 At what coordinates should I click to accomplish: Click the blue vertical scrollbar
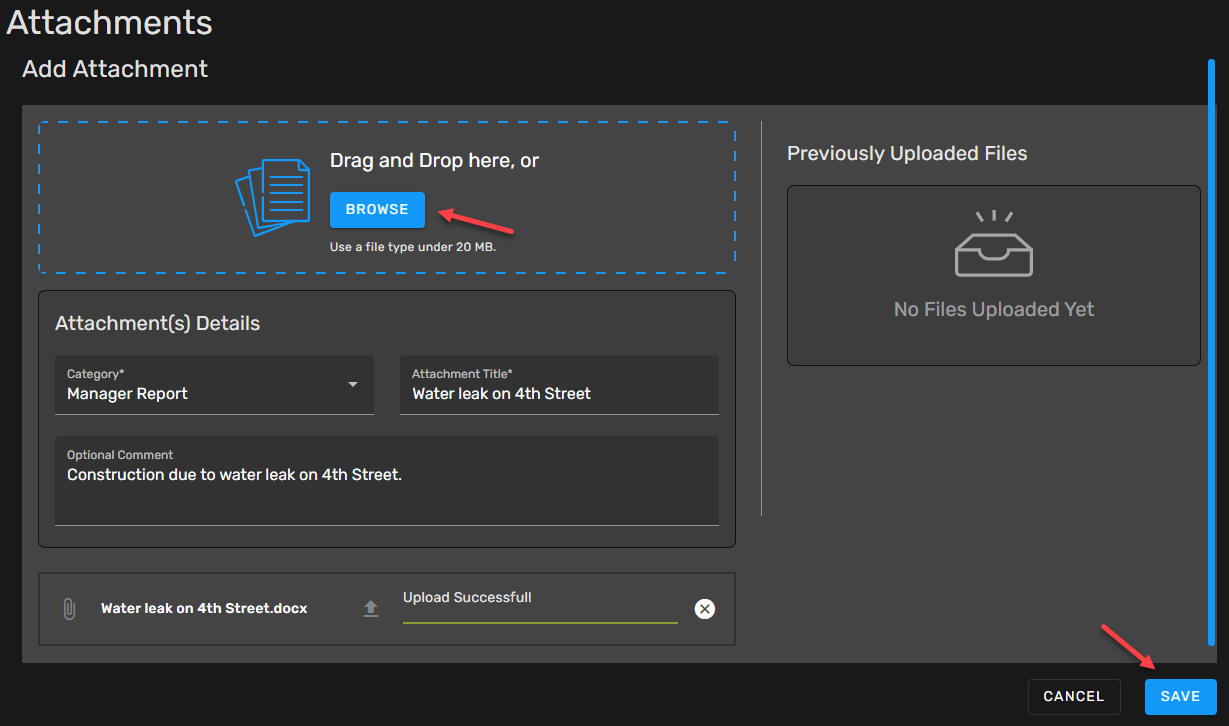[1212, 350]
